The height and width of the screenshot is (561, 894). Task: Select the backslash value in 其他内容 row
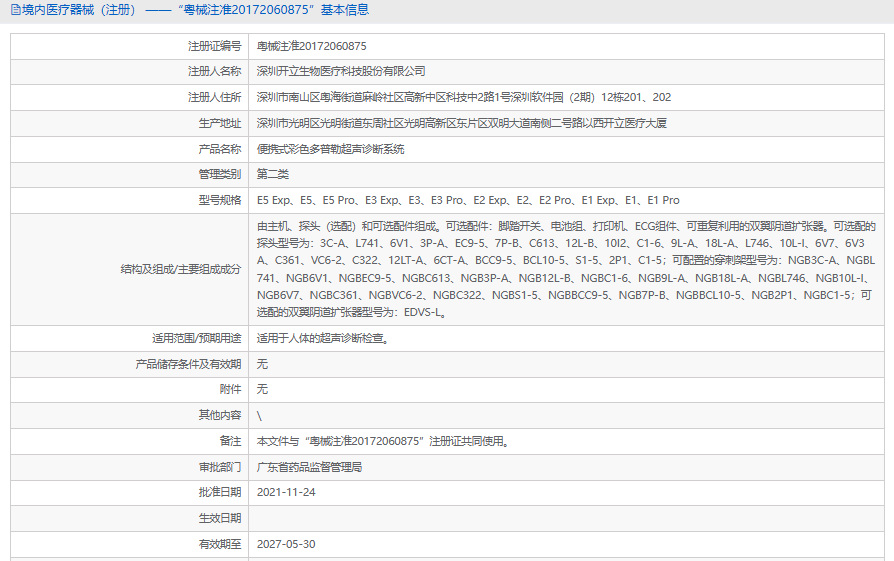(259, 416)
